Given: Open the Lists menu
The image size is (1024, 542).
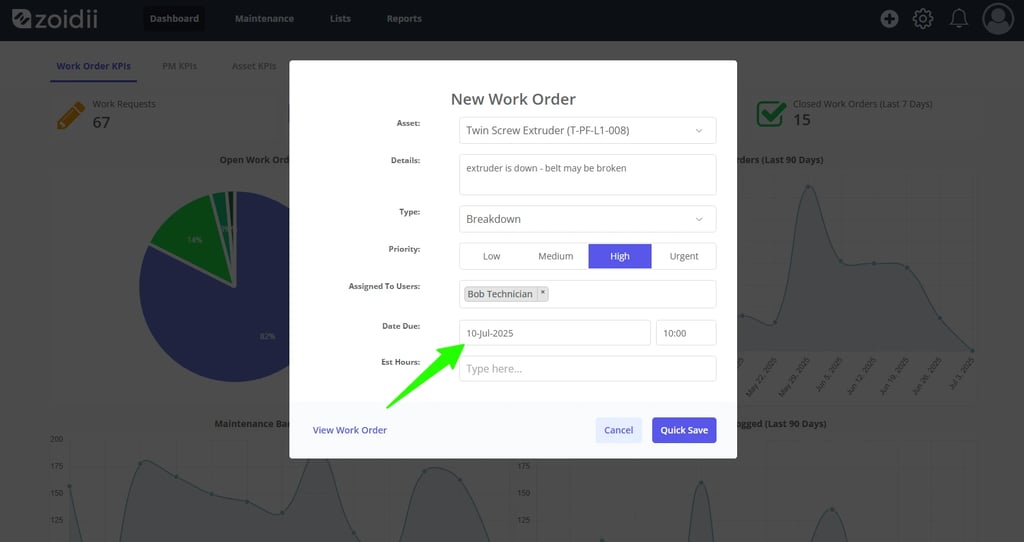Looking at the screenshot, I should pos(340,19).
